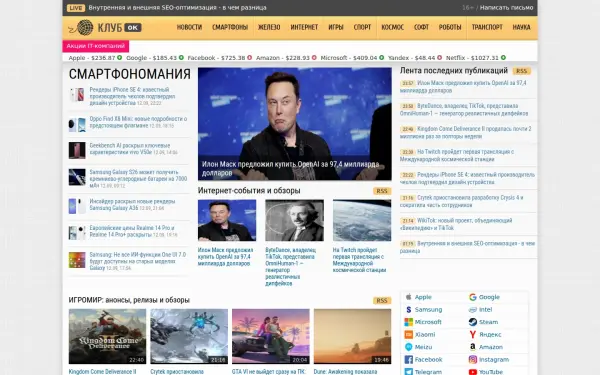
Task: Open the Samsung One UI 7.0 article
Action: coord(138,261)
